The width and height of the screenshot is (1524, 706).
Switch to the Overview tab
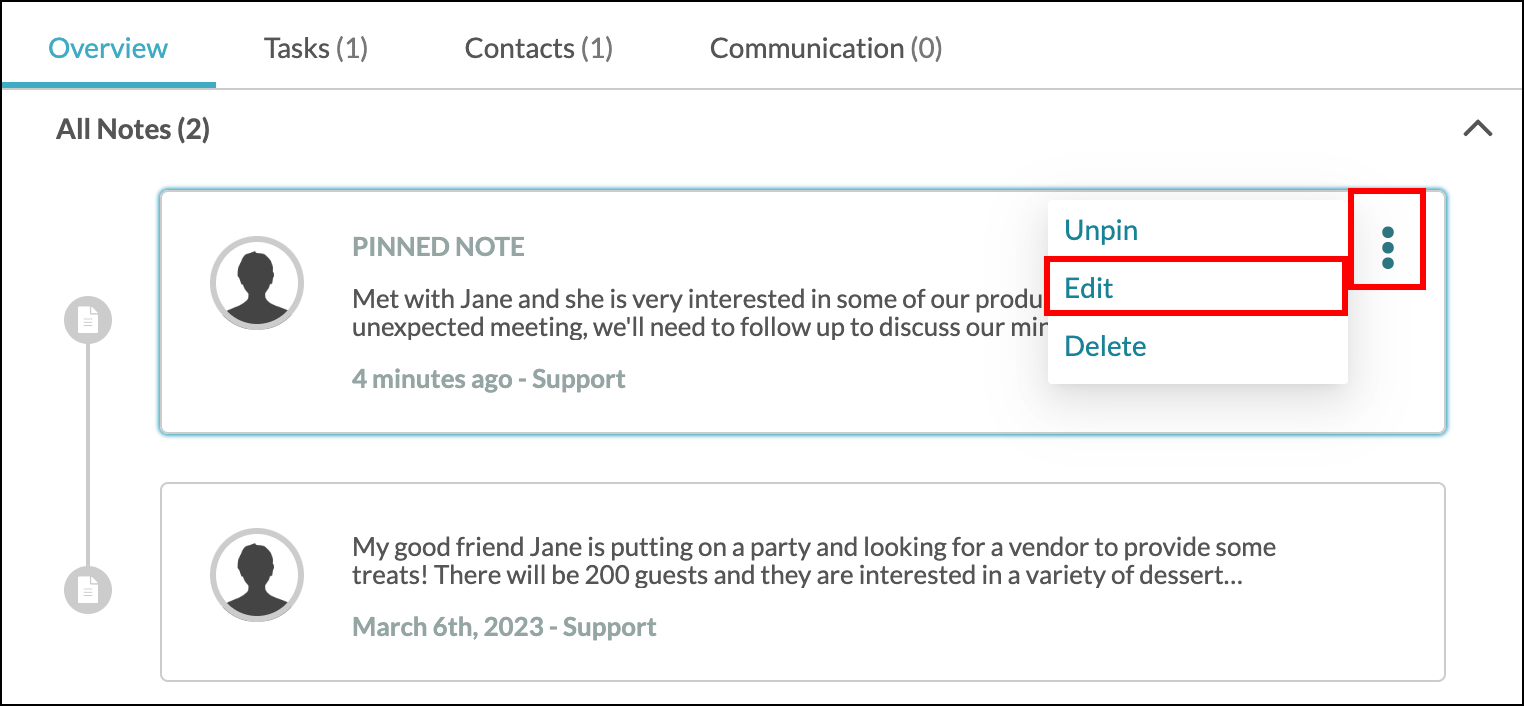(108, 48)
